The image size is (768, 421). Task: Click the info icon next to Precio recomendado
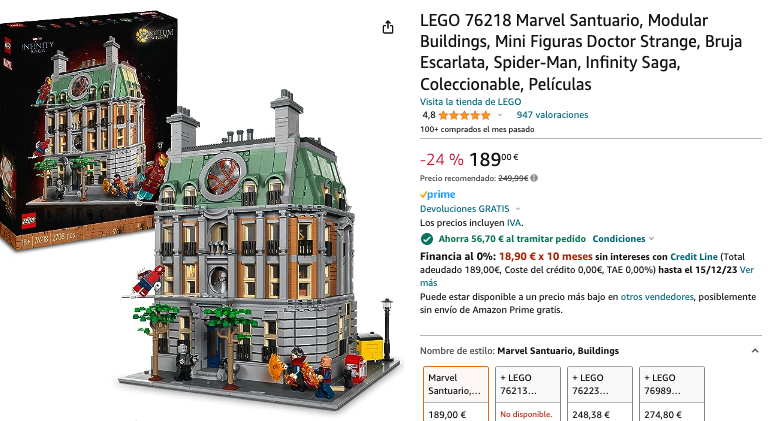pyautogui.click(x=534, y=178)
